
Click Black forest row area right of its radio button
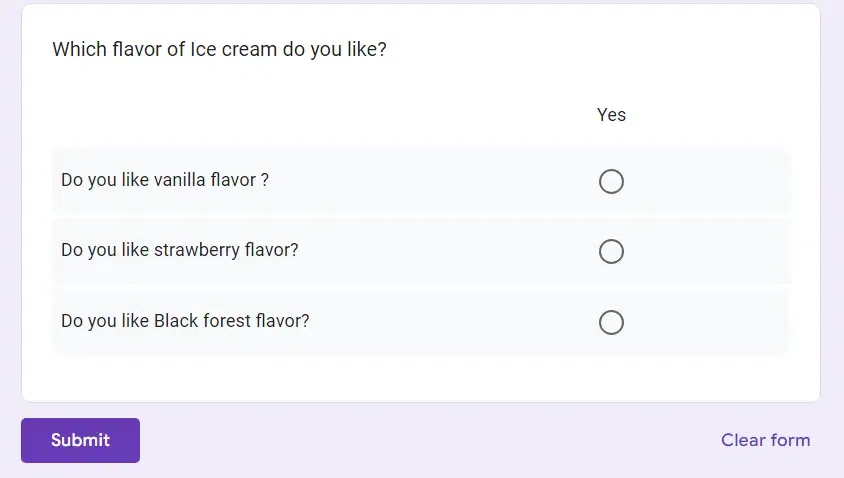(x=710, y=322)
